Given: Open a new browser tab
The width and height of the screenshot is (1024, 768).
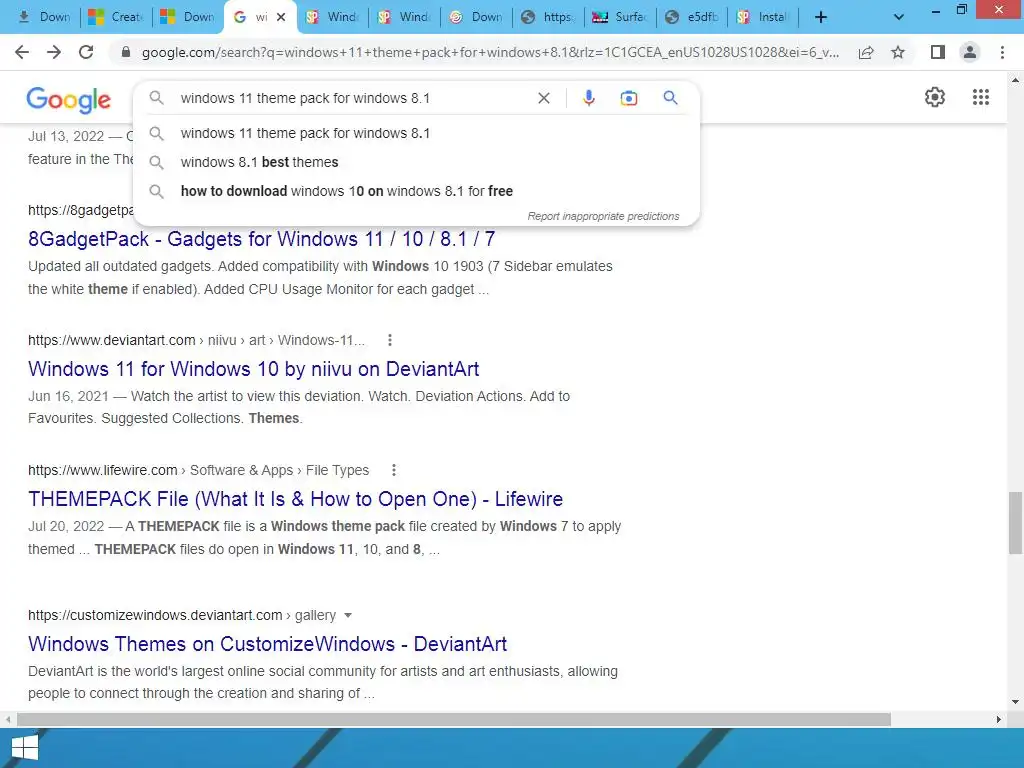Looking at the screenshot, I should point(821,17).
